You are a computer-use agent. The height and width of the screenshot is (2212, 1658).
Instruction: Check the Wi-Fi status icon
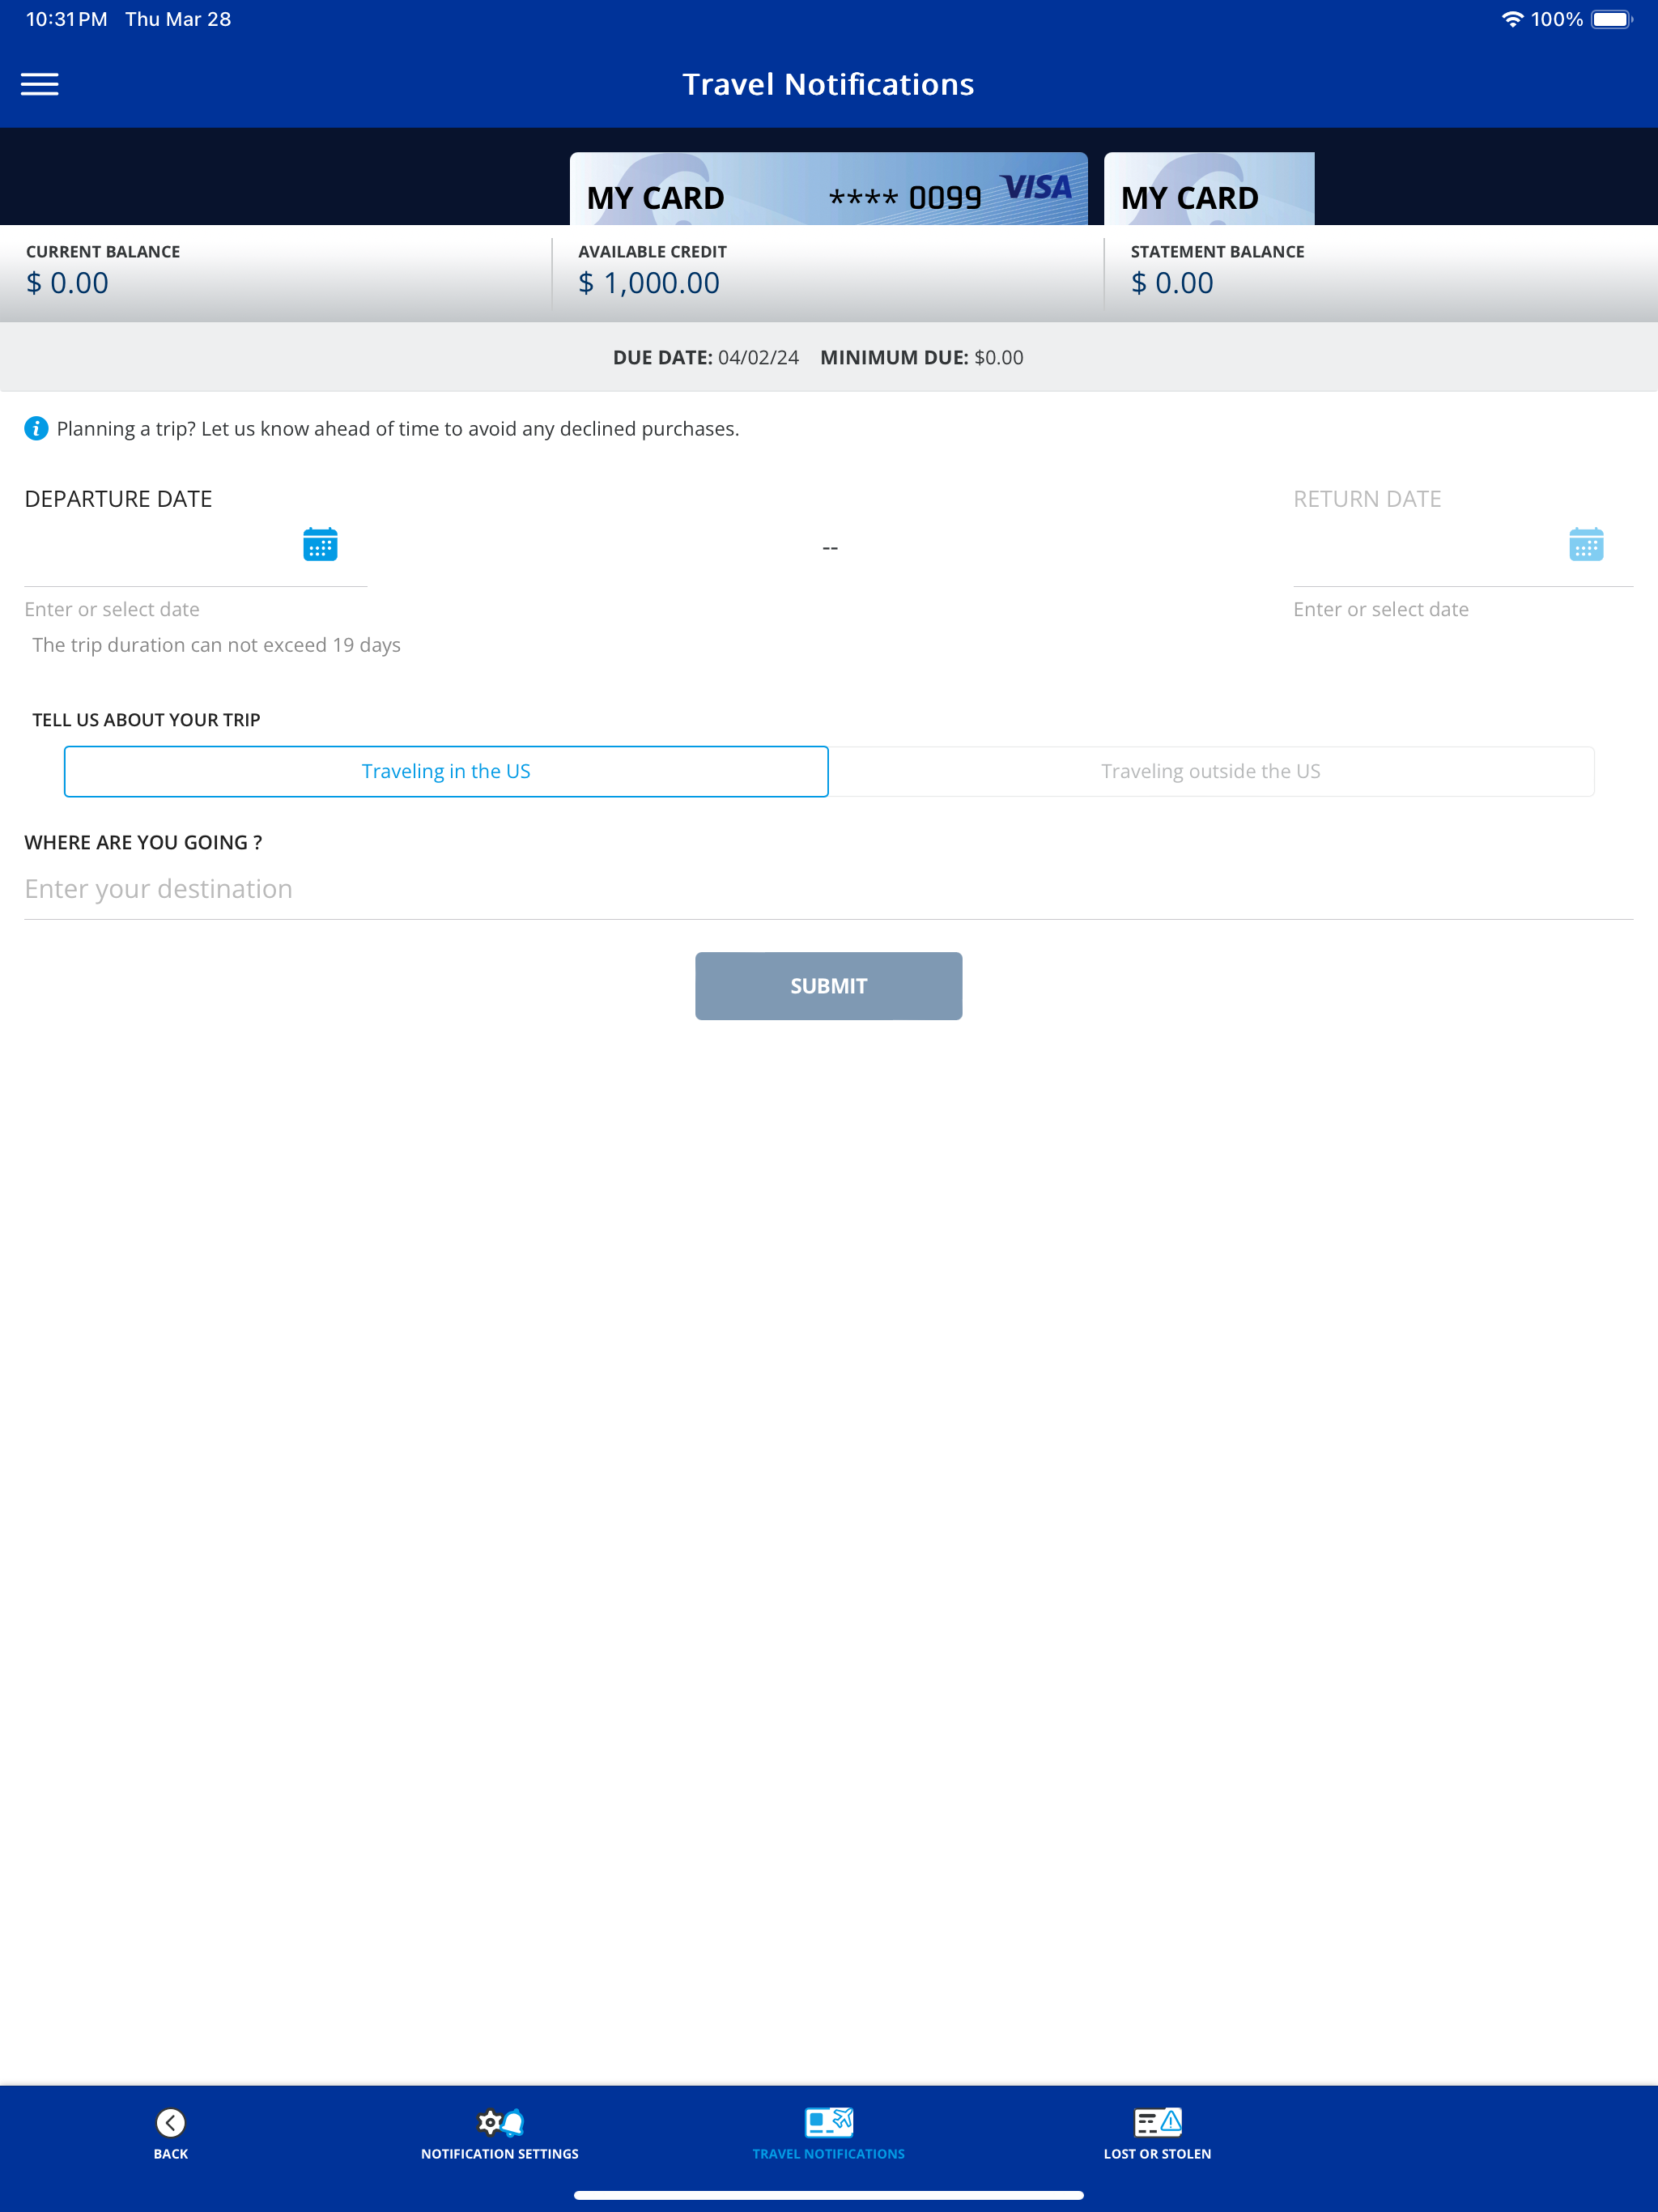pos(1512,19)
